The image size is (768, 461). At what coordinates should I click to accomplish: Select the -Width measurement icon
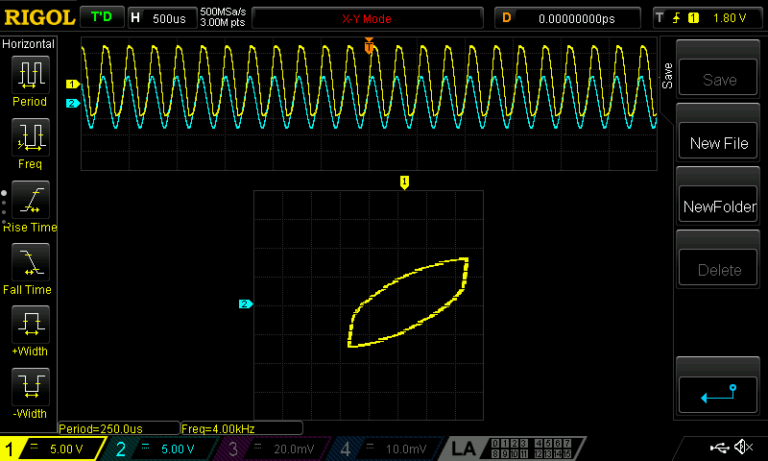click(30, 387)
